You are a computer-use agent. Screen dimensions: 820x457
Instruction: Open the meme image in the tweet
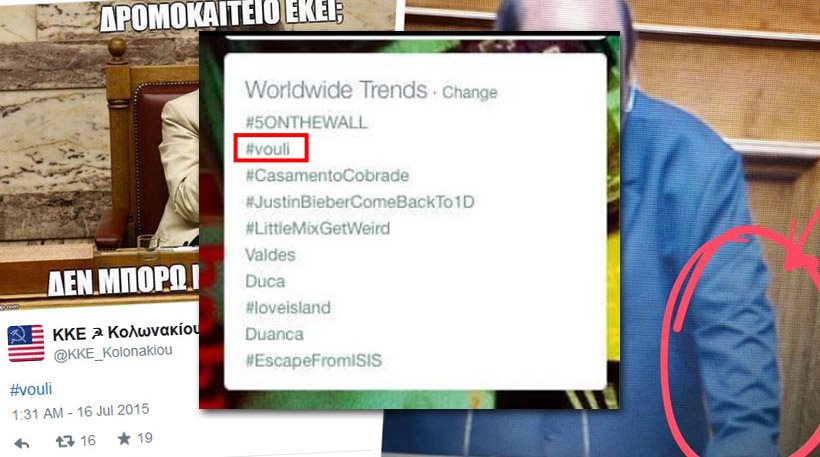coord(99,152)
